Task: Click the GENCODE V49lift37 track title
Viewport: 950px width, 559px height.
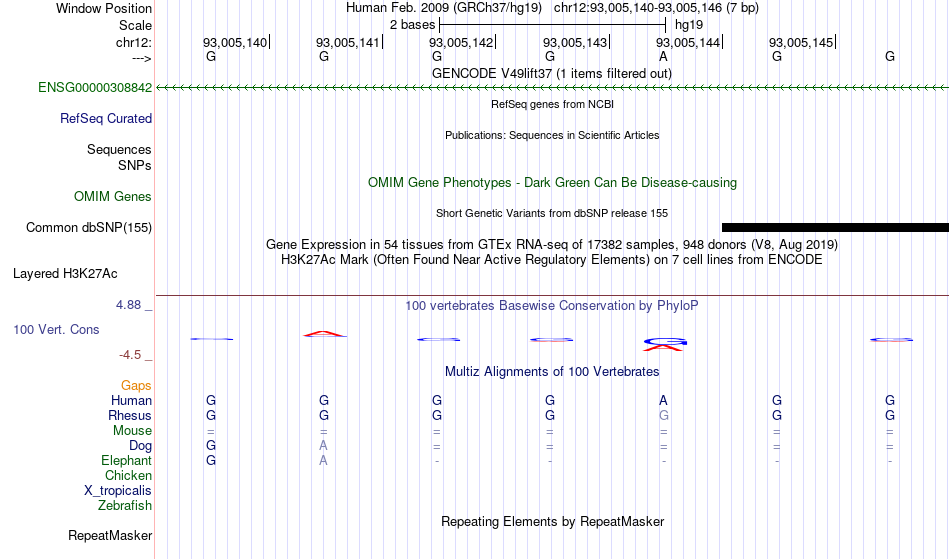Action: [552, 74]
